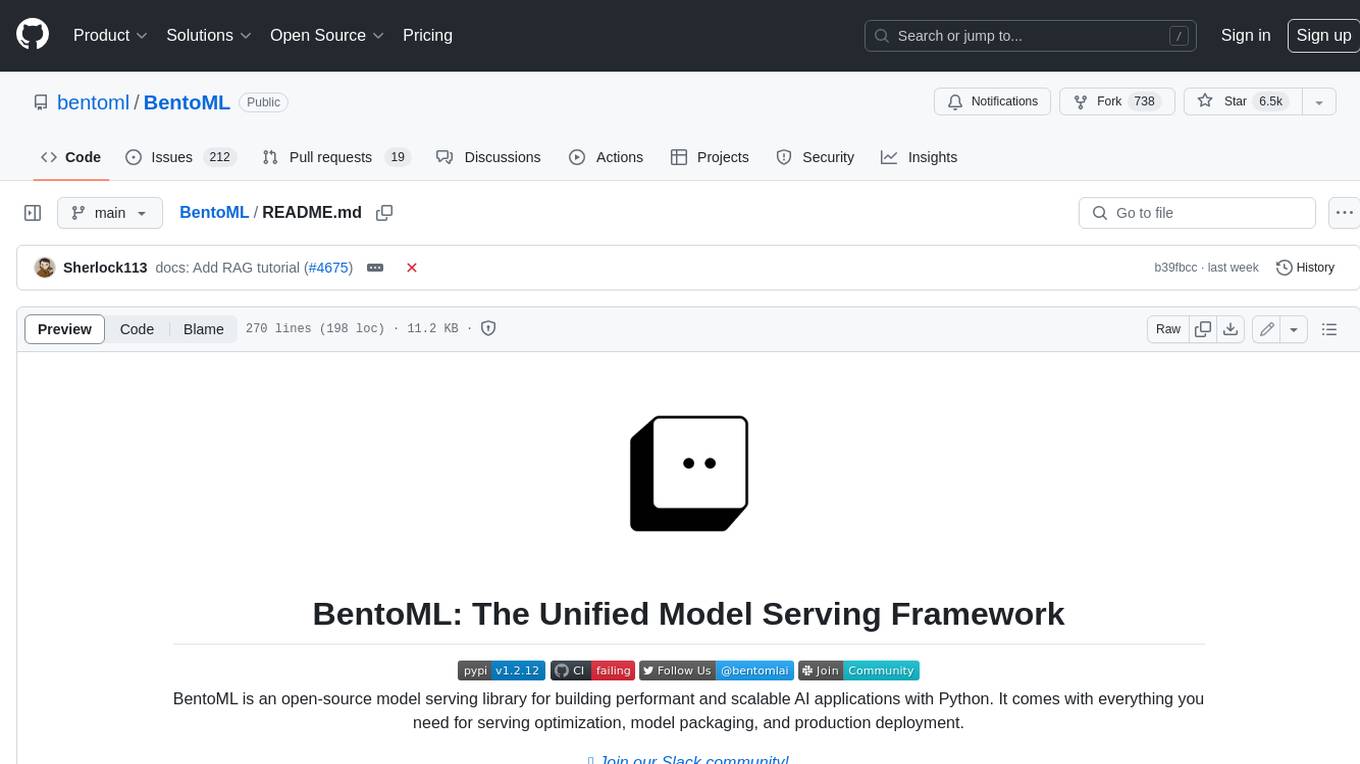Expand the Product menu
The height and width of the screenshot is (764, 1360).
point(110,35)
